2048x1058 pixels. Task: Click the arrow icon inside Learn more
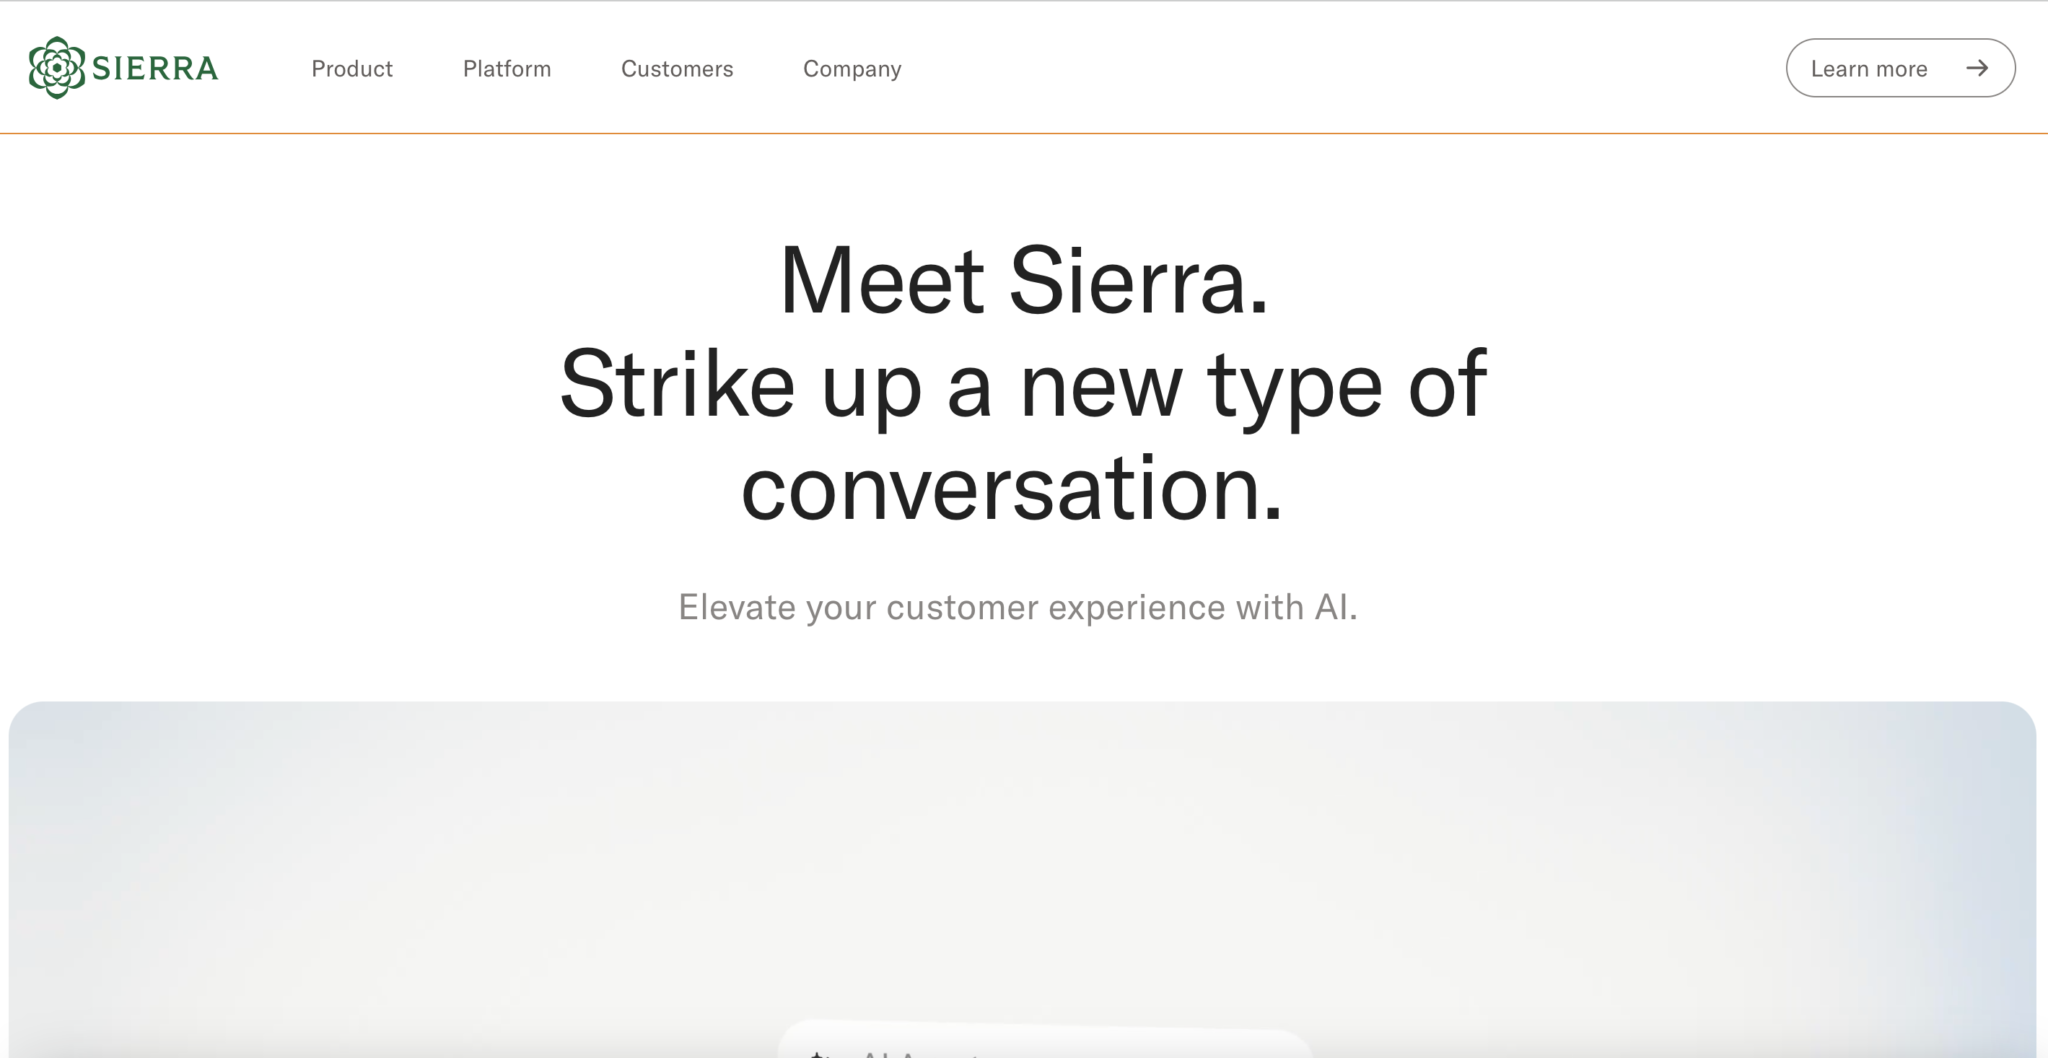(1977, 68)
